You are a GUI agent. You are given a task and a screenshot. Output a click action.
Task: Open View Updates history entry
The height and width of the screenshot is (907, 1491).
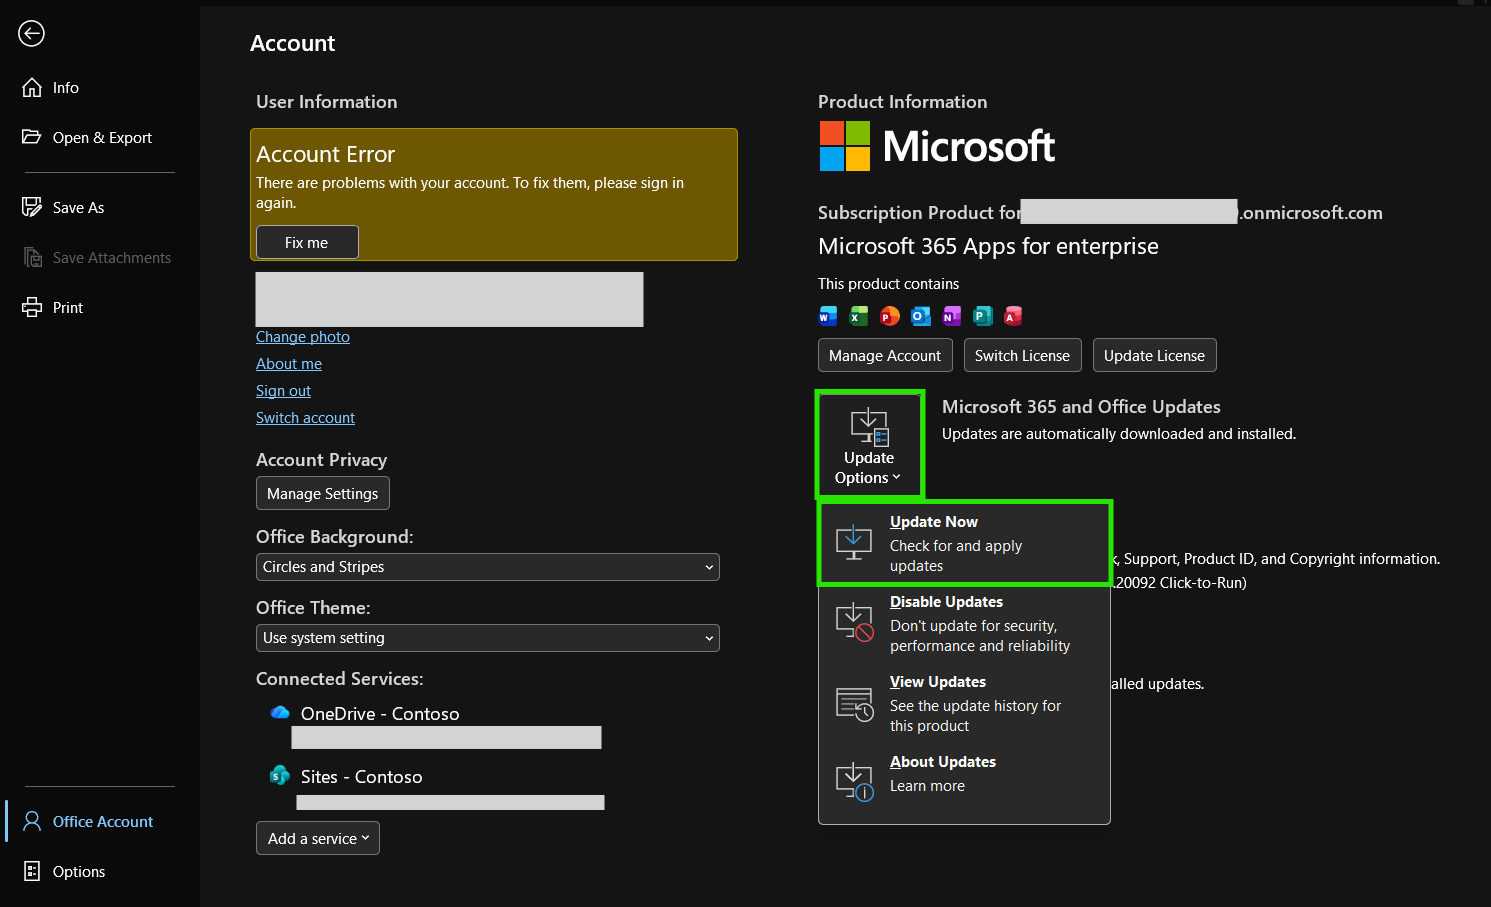click(965, 703)
